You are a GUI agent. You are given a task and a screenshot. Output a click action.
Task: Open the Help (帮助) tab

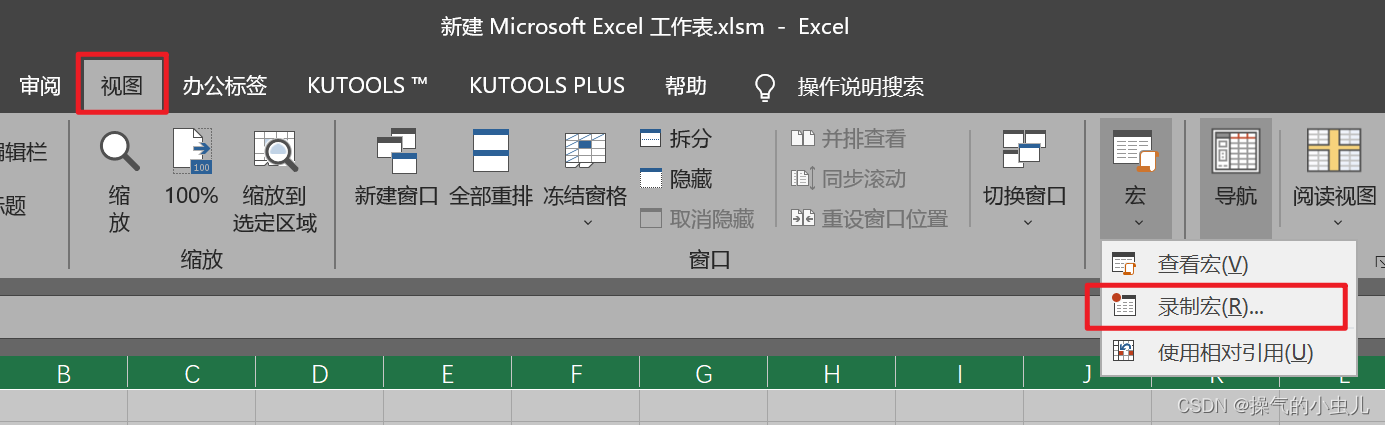pos(686,86)
